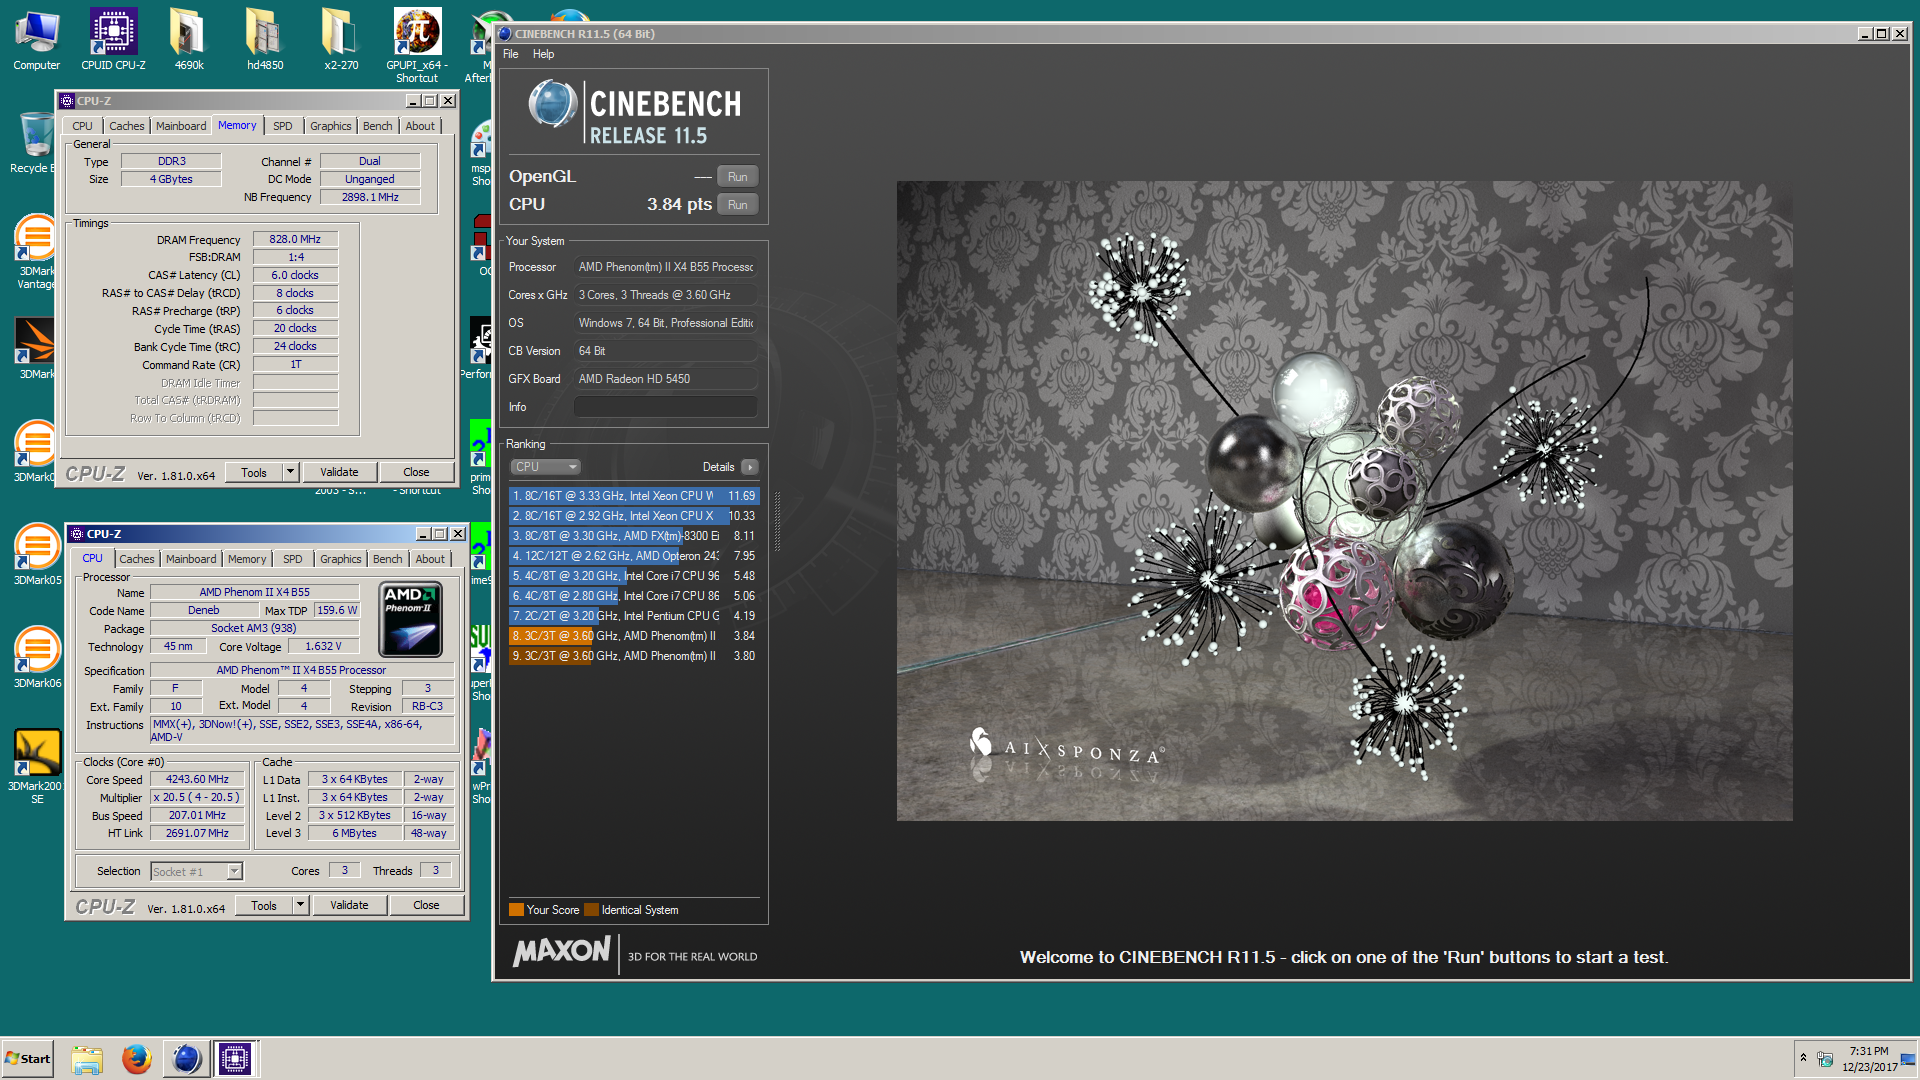Open Tools dropdown arrow in lower CPU-Z
Image resolution: width=1920 pixels, height=1080 pixels.
tap(301, 906)
